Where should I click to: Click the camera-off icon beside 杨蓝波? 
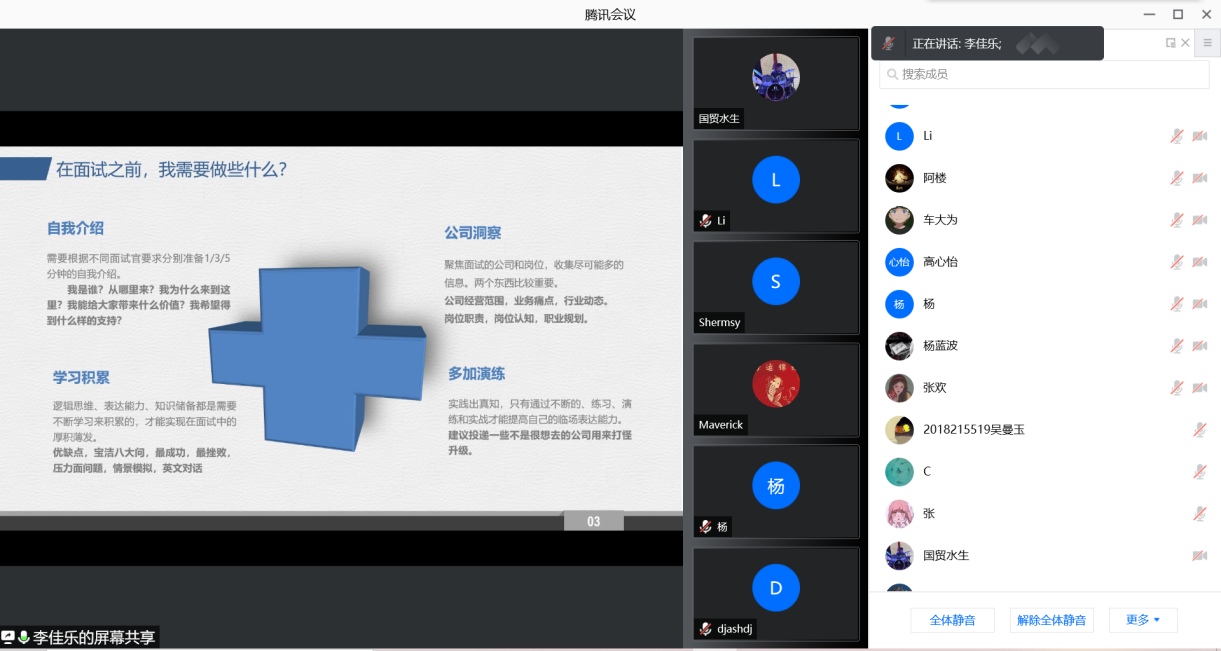[1199, 346]
